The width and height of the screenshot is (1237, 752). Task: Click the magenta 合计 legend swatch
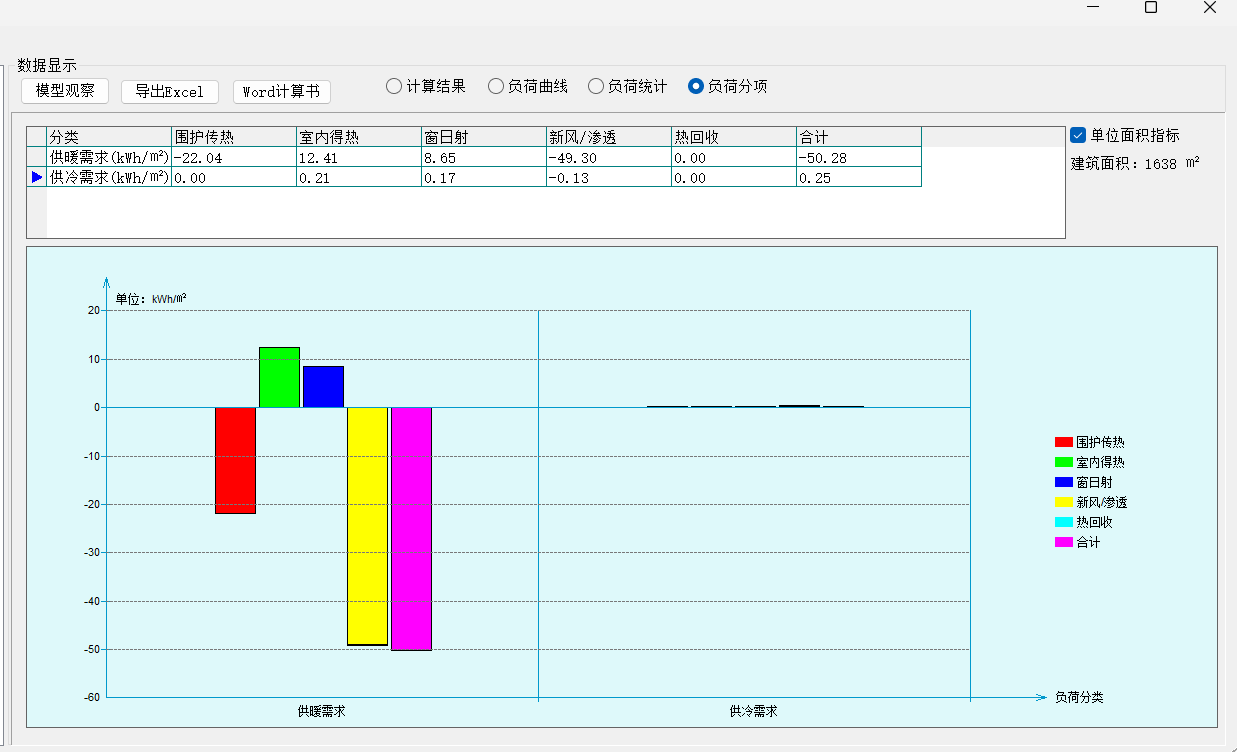1064,542
